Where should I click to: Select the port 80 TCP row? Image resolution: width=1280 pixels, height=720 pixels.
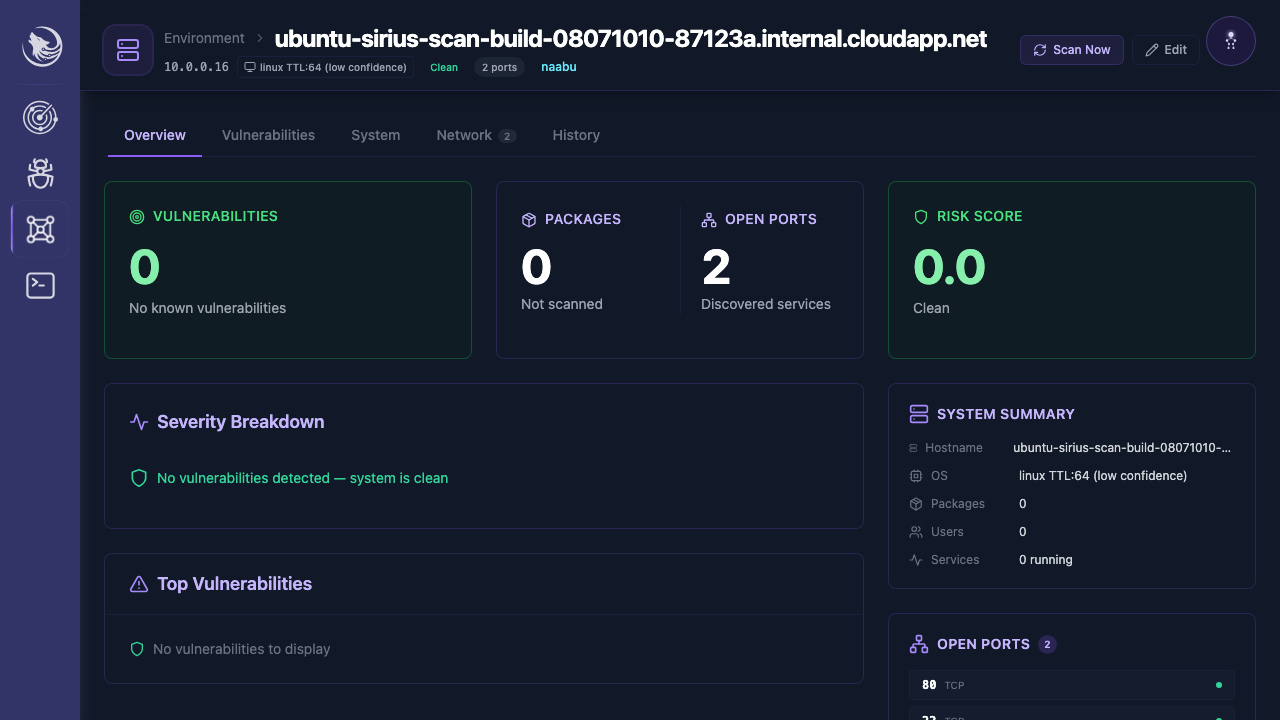(x=1072, y=685)
